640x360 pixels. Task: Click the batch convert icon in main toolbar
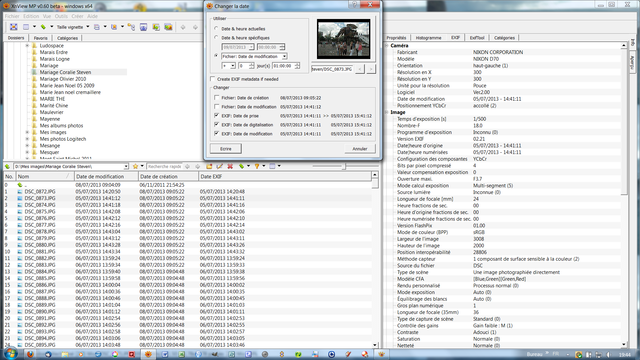click(x=156, y=27)
